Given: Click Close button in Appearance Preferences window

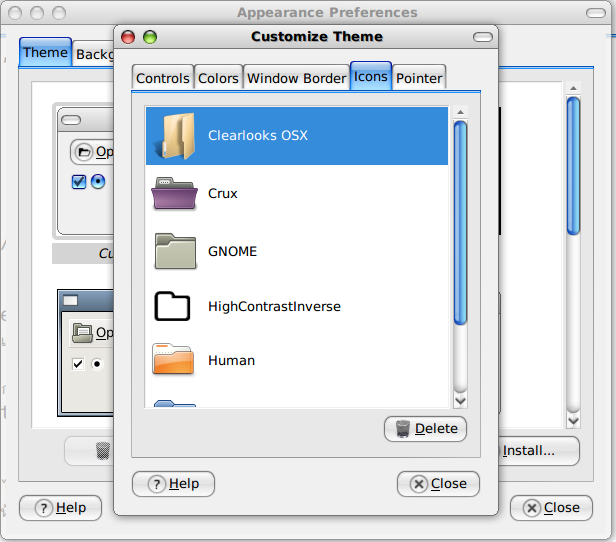Looking at the screenshot, I should (x=551, y=508).
